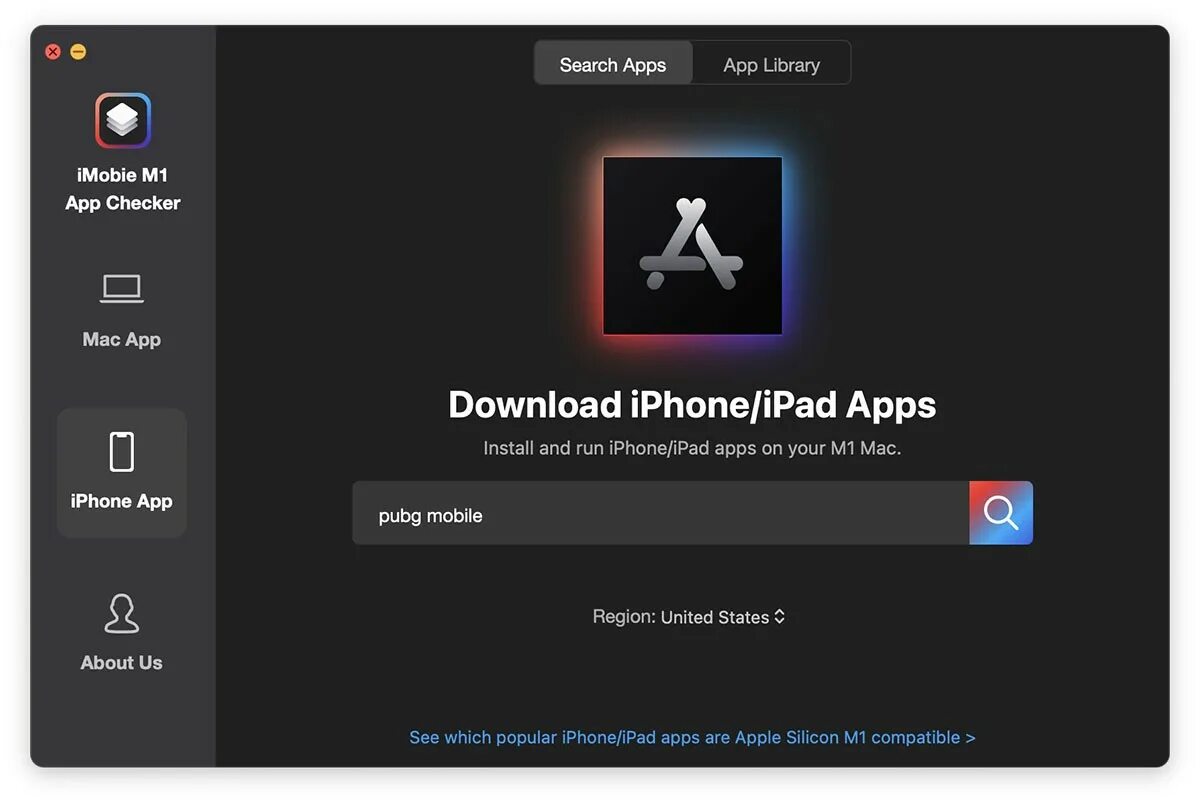The height and width of the screenshot is (800, 1200).
Task: Click the magnifier search button
Action: (1001, 513)
